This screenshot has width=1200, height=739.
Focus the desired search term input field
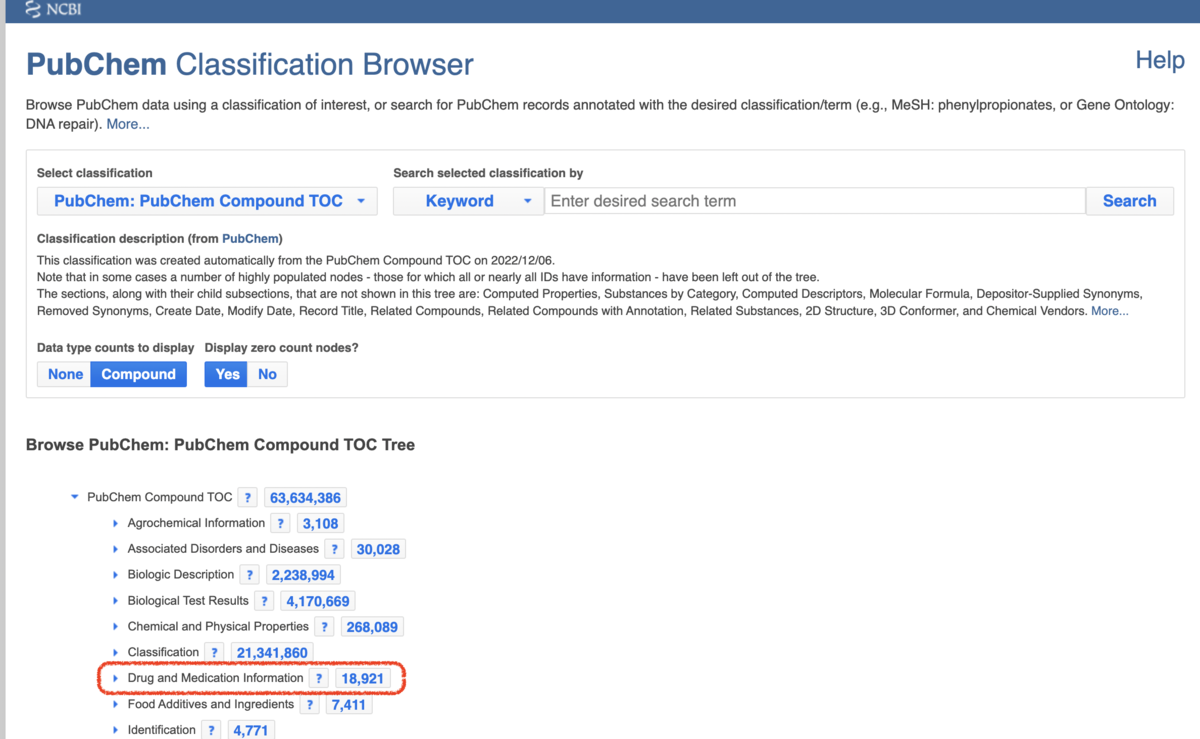click(814, 201)
